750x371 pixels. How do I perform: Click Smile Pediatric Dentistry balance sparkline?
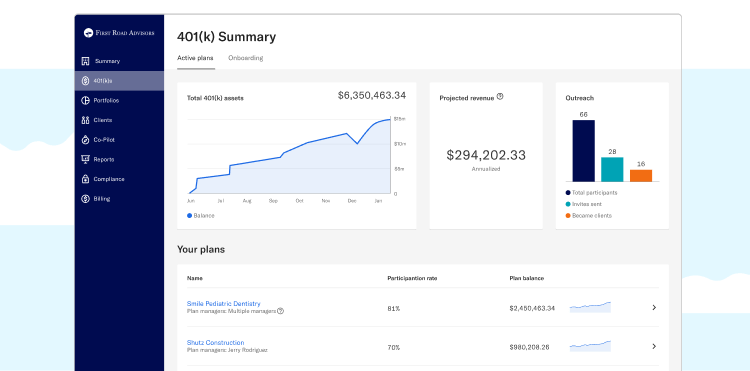click(x=590, y=307)
